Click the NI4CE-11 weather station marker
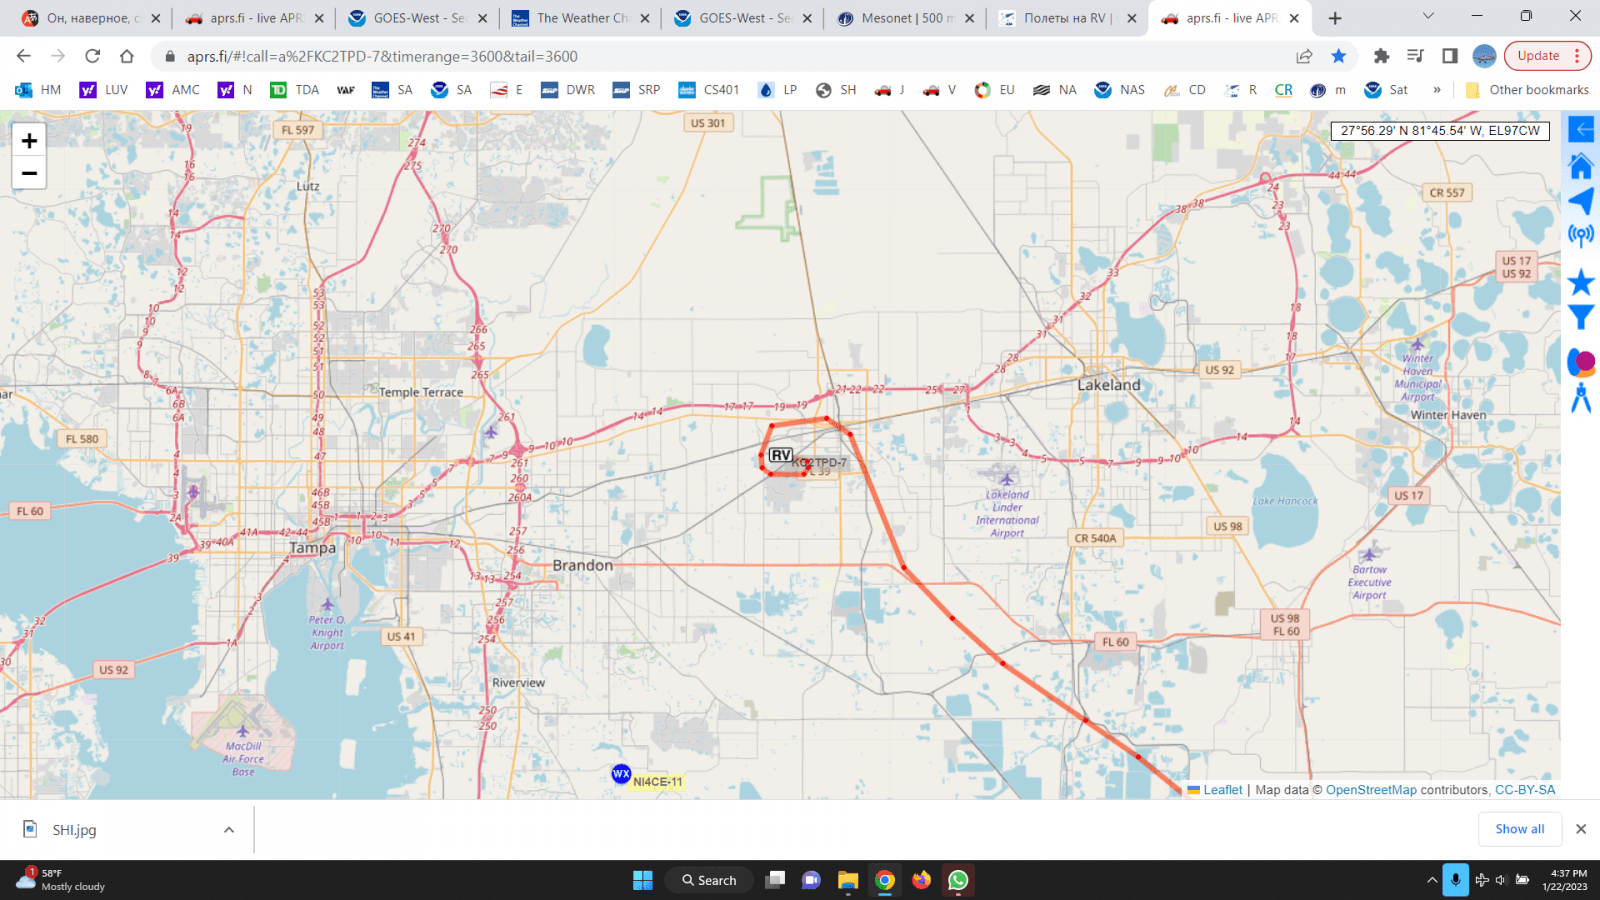This screenshot has width=1600, height=900. tap(621, 774)
